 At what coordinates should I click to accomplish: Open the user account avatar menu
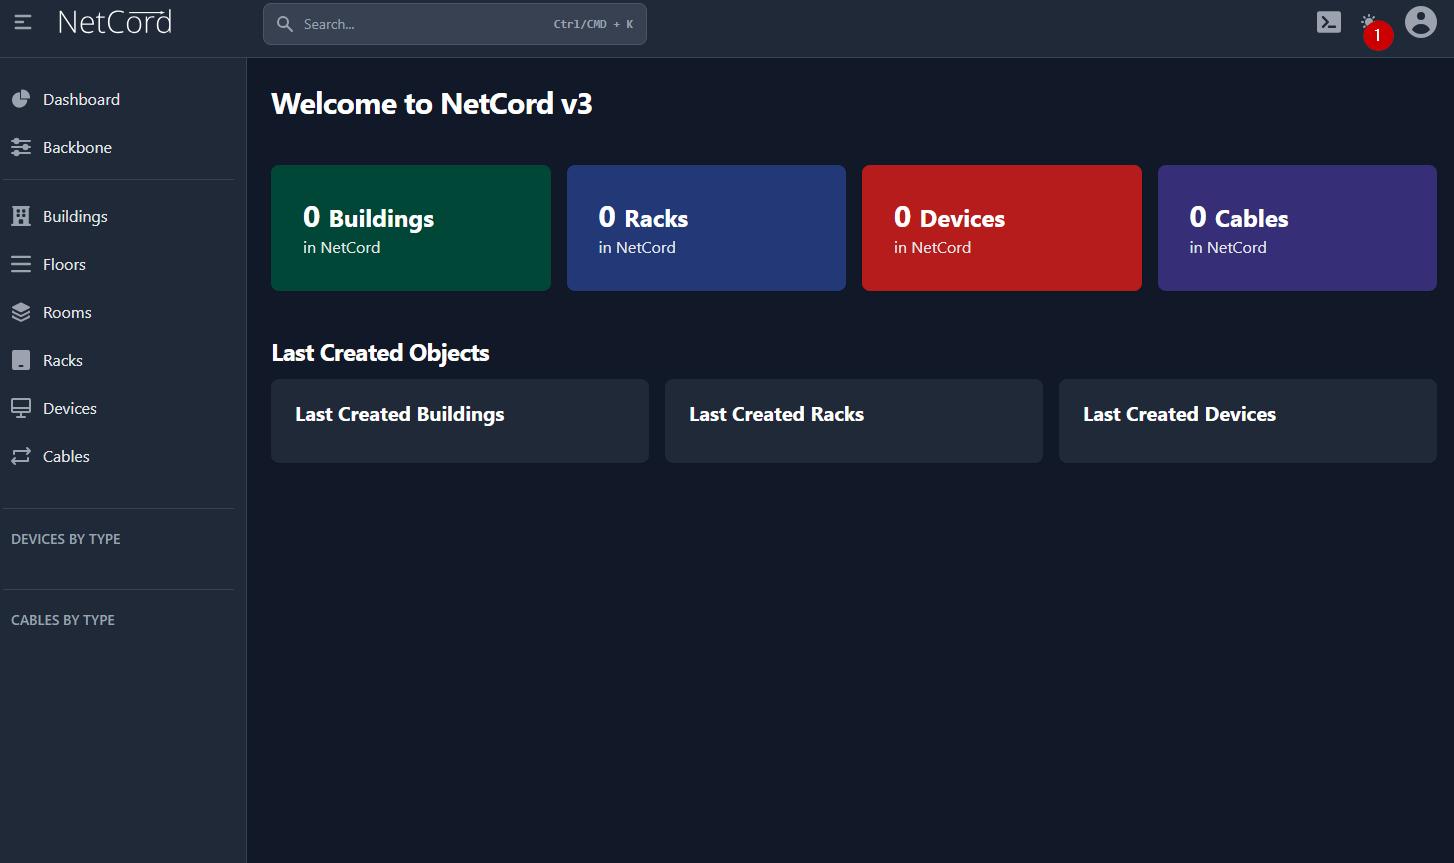pyautogui.click(x=1420, y=22)
